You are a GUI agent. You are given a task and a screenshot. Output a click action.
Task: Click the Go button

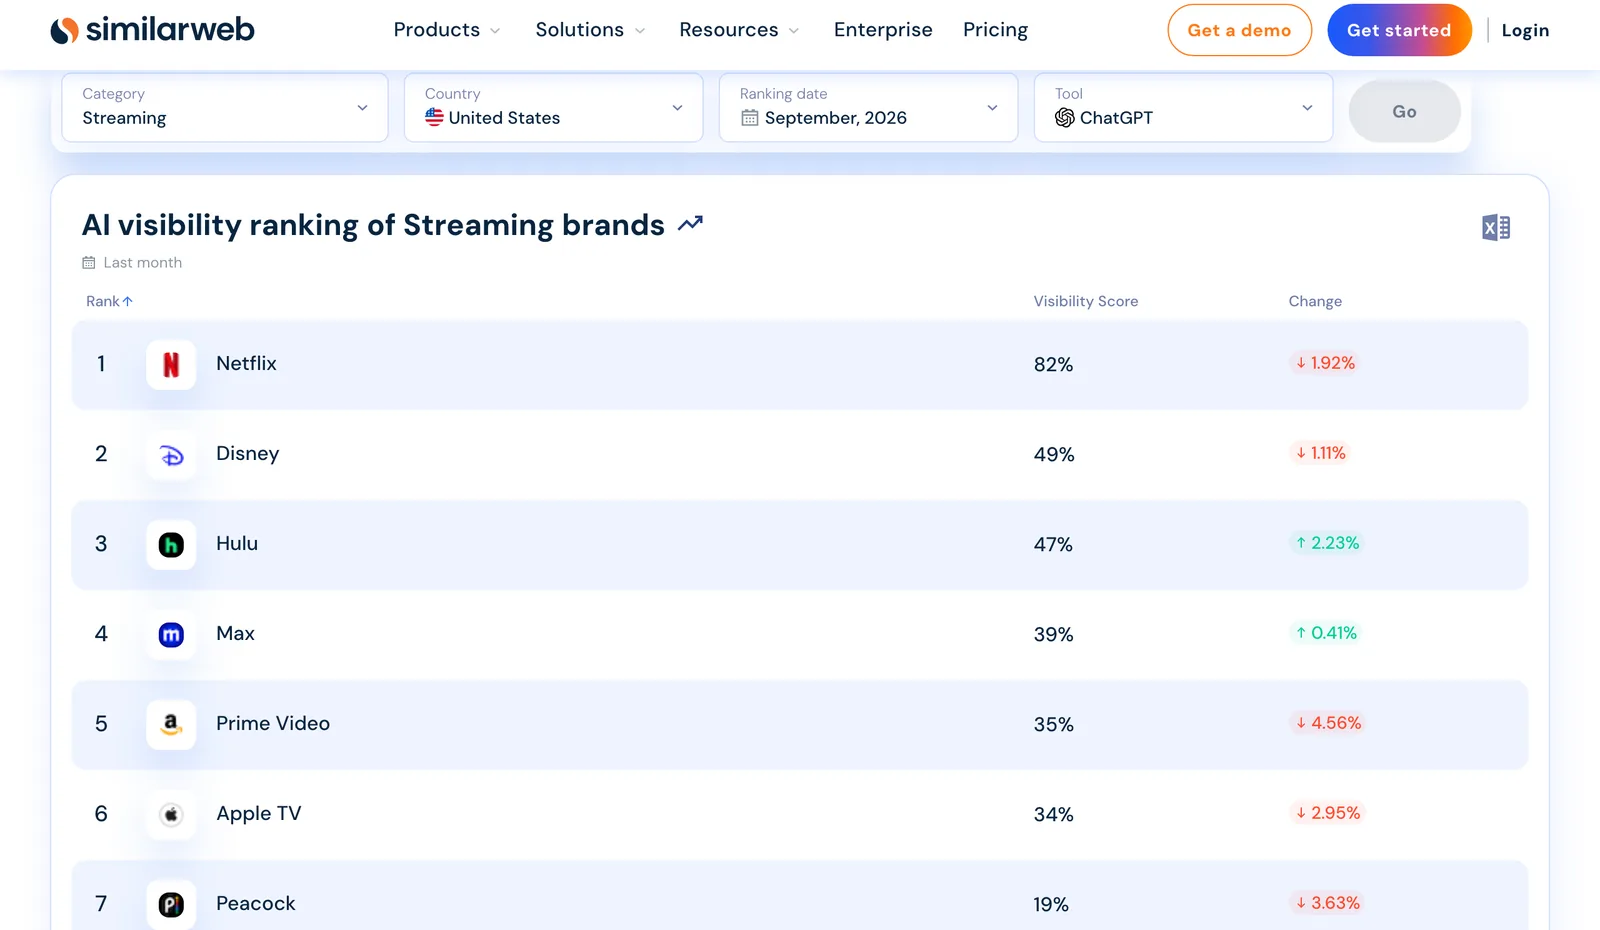[x=1404, y=111]
